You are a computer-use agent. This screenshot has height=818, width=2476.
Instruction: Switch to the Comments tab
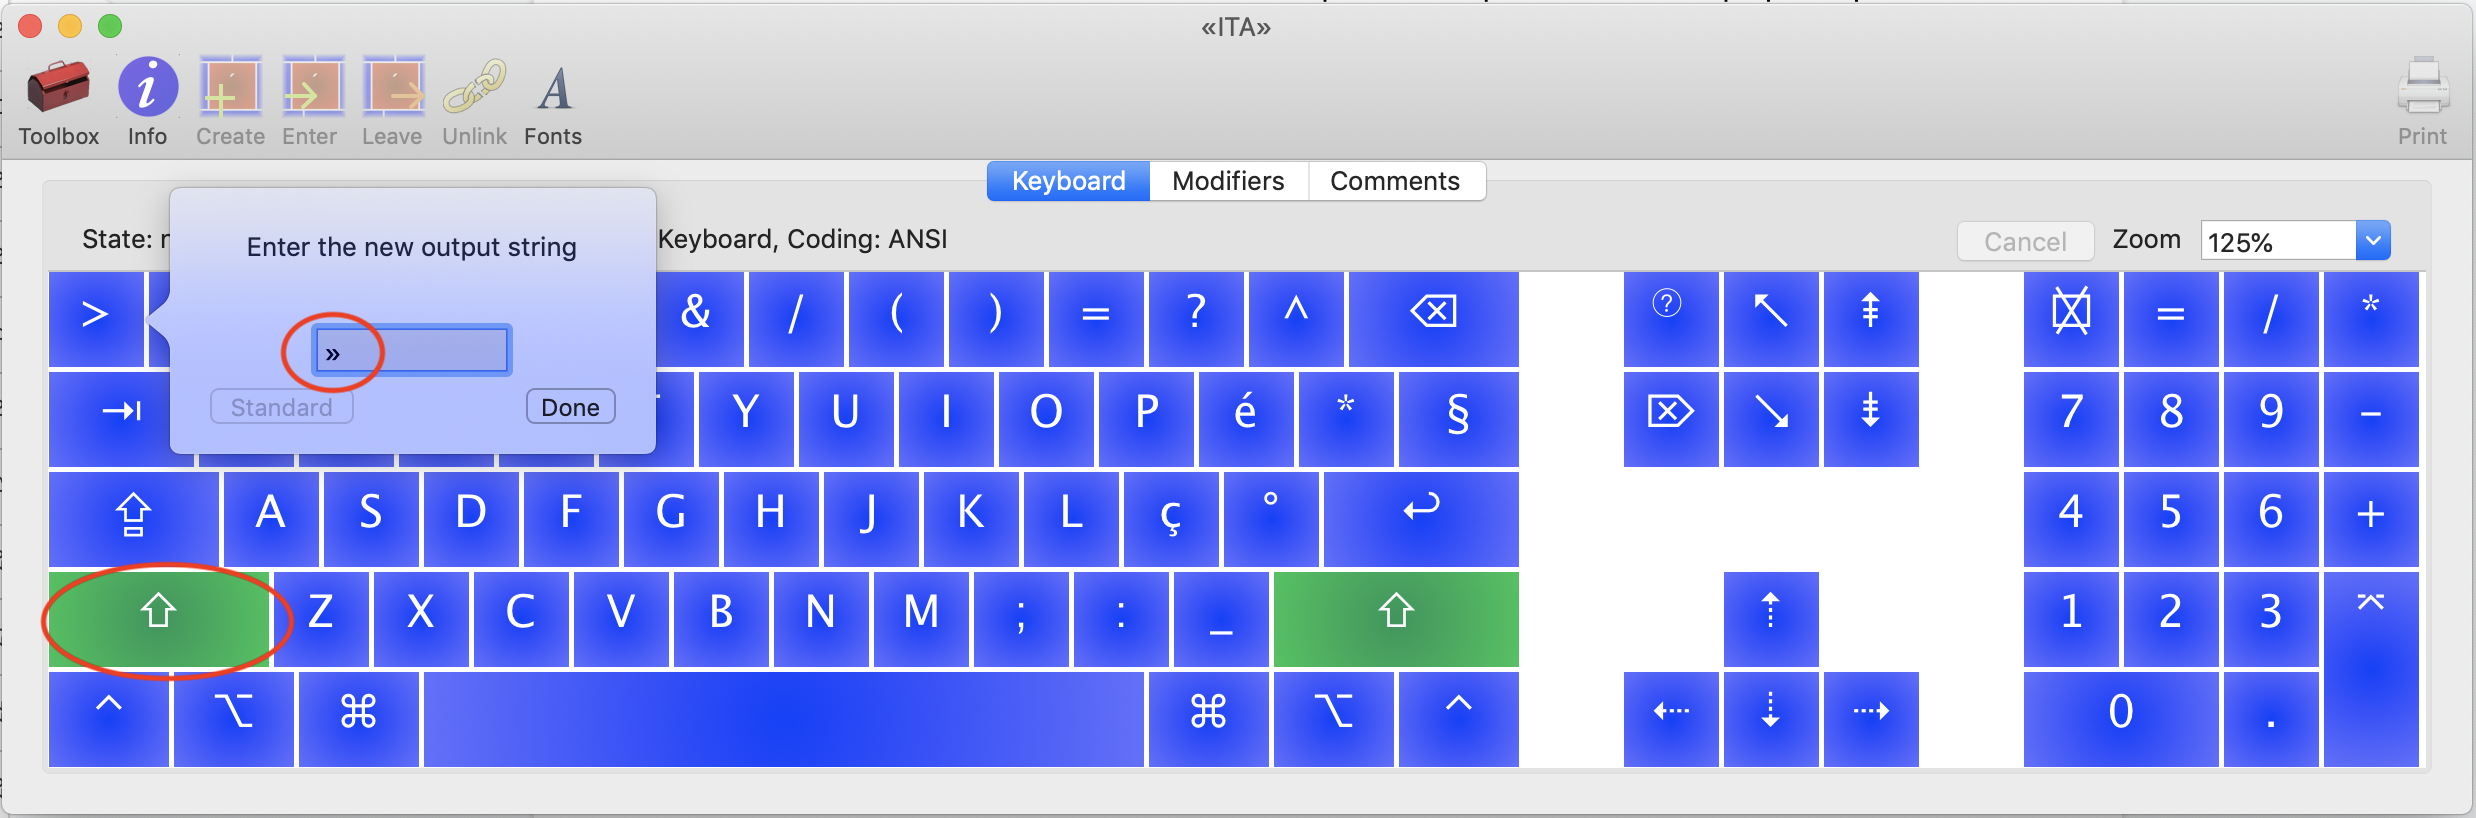[1395, 181]
